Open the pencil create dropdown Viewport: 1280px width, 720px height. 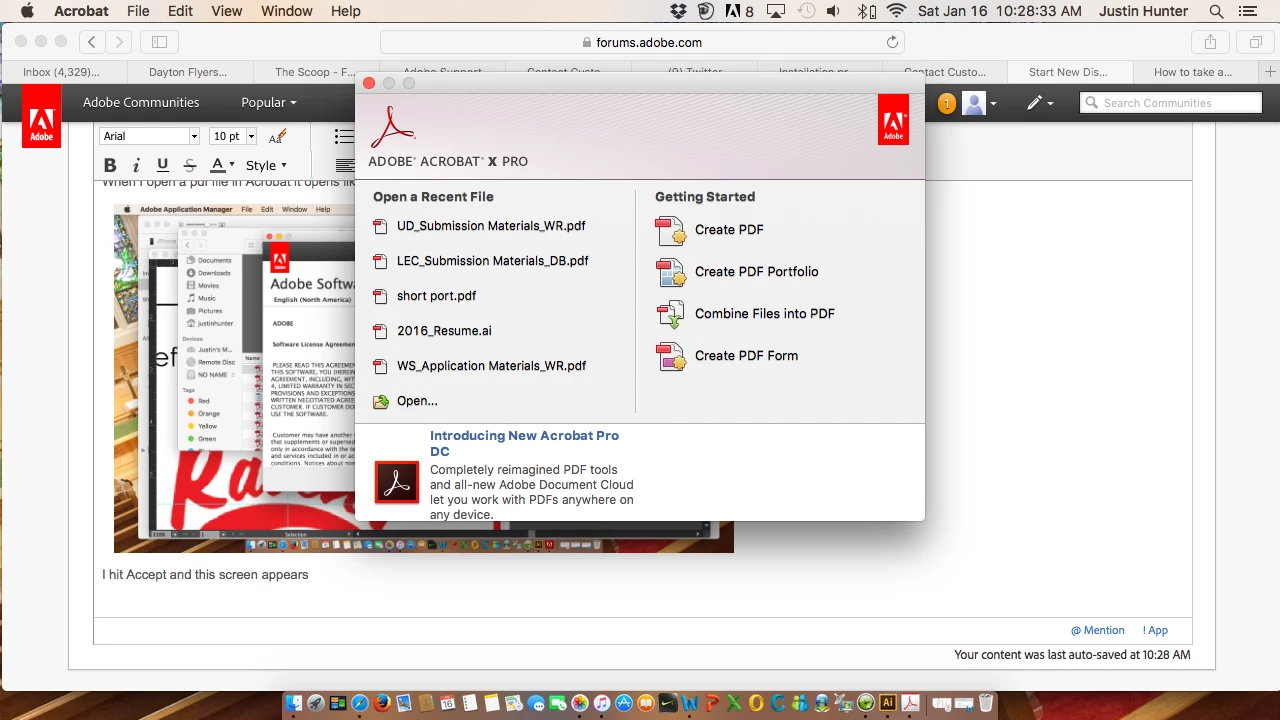pos(1040,103)
